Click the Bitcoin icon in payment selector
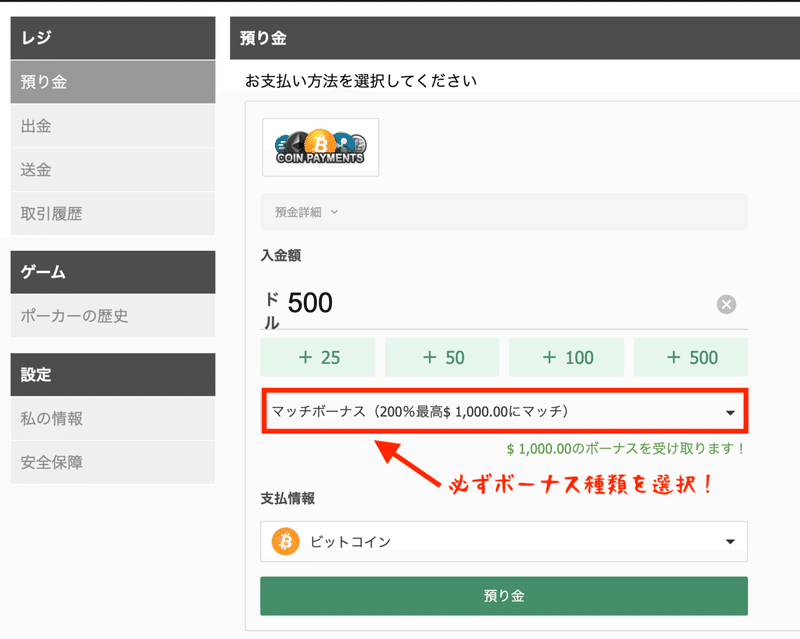This screenshot has width=800, height=639. [284, 541]
